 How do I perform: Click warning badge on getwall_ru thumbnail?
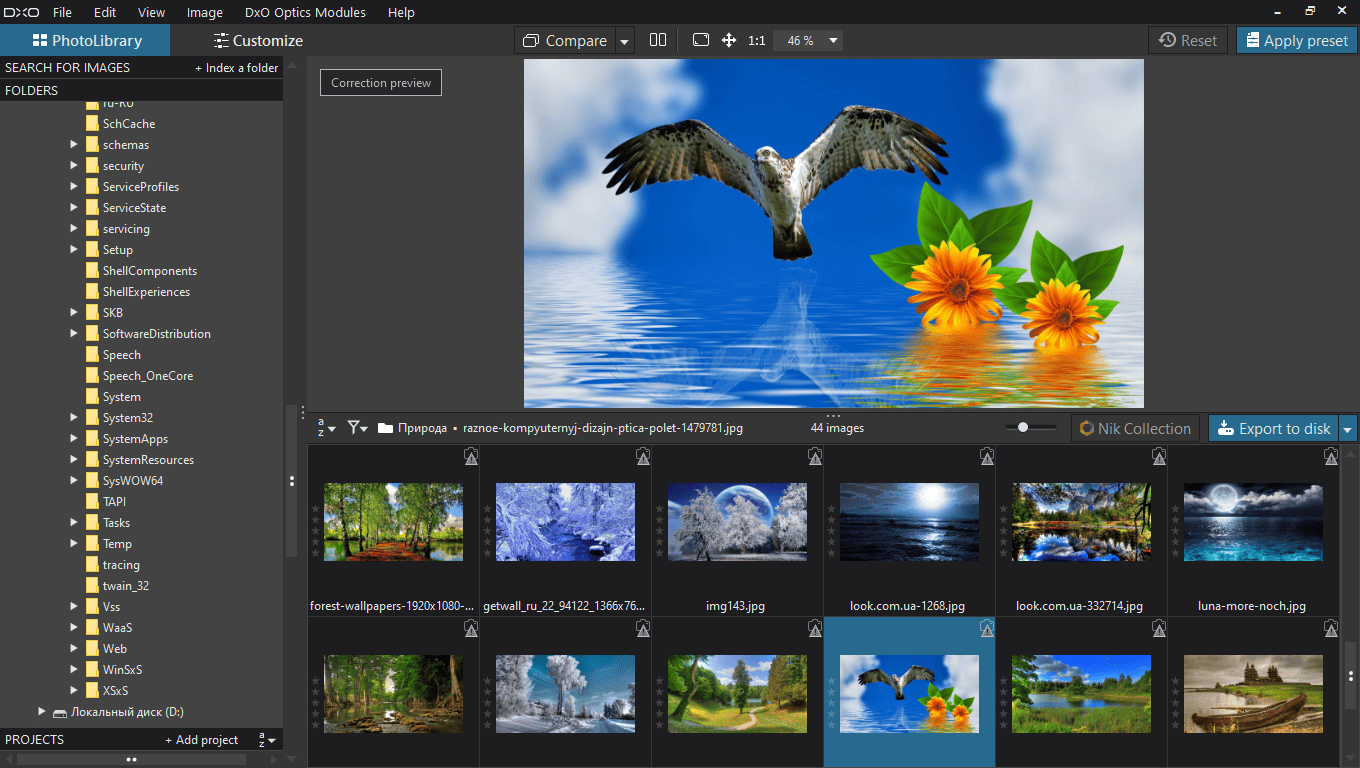[643, 456]
